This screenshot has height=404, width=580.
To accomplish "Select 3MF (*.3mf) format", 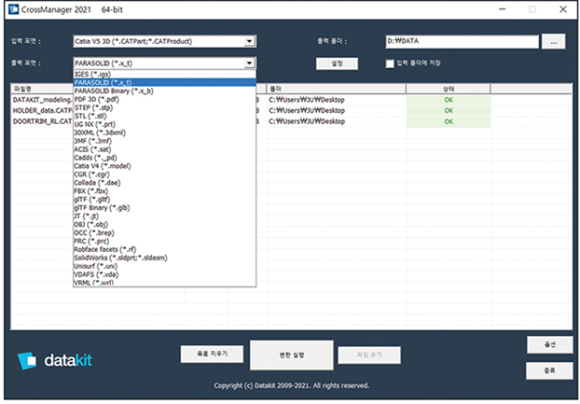I will pos(165,141).
